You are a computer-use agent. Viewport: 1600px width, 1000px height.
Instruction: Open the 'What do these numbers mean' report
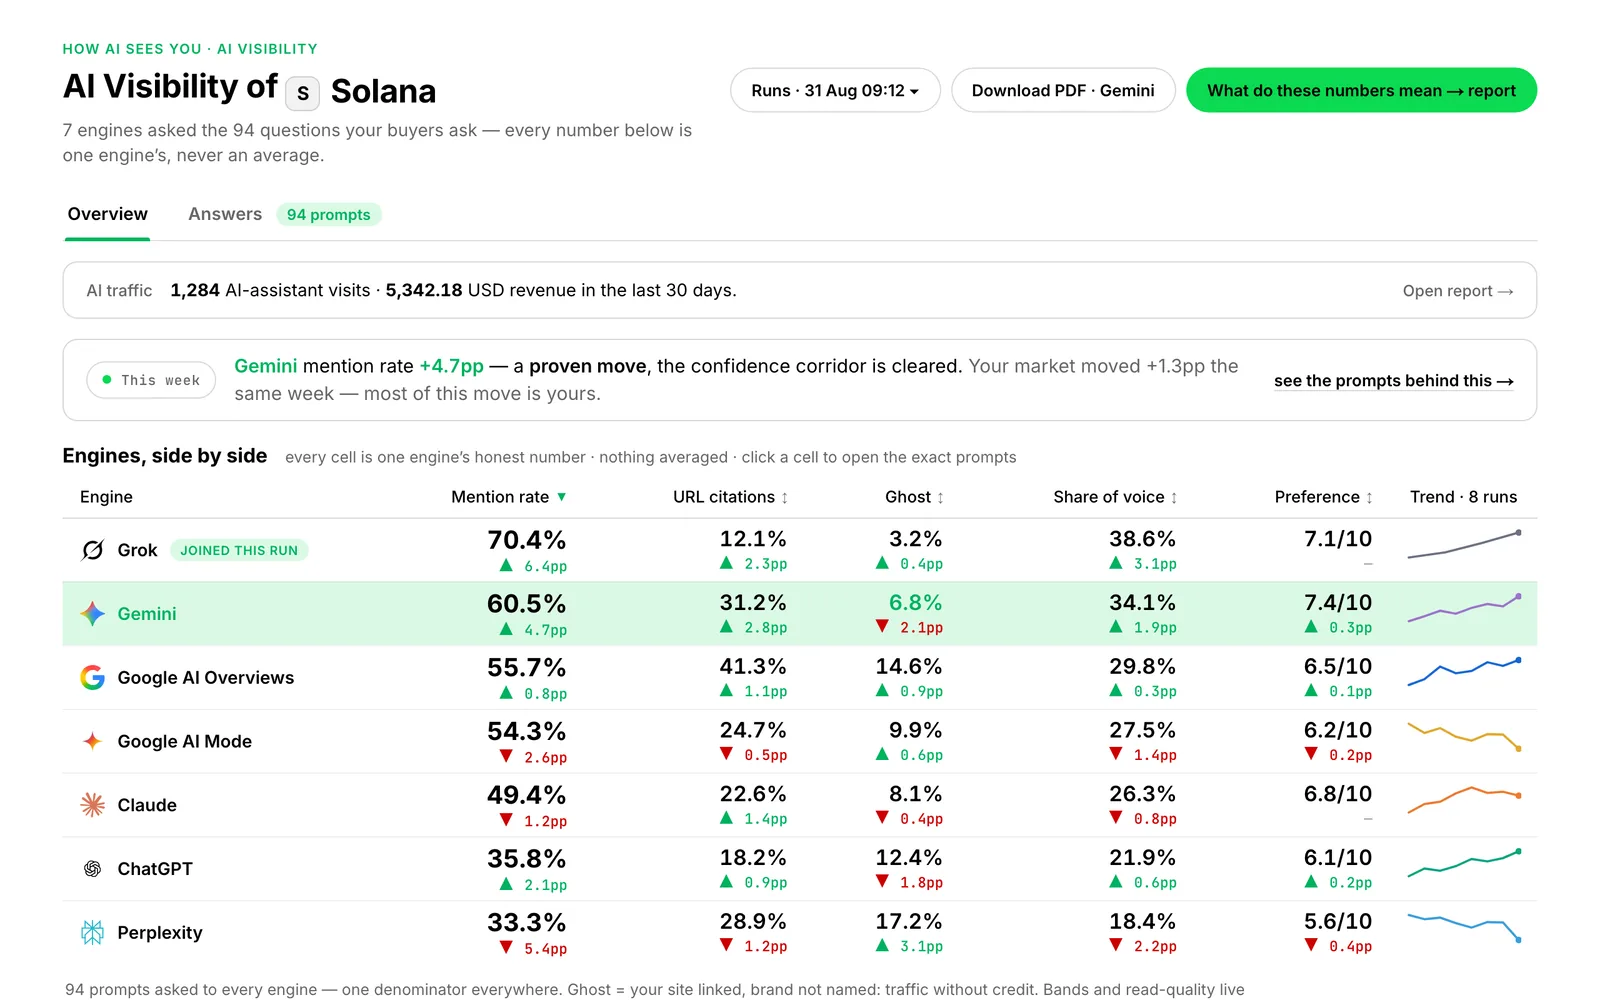pyautogui.click(x=1361, y=90)
